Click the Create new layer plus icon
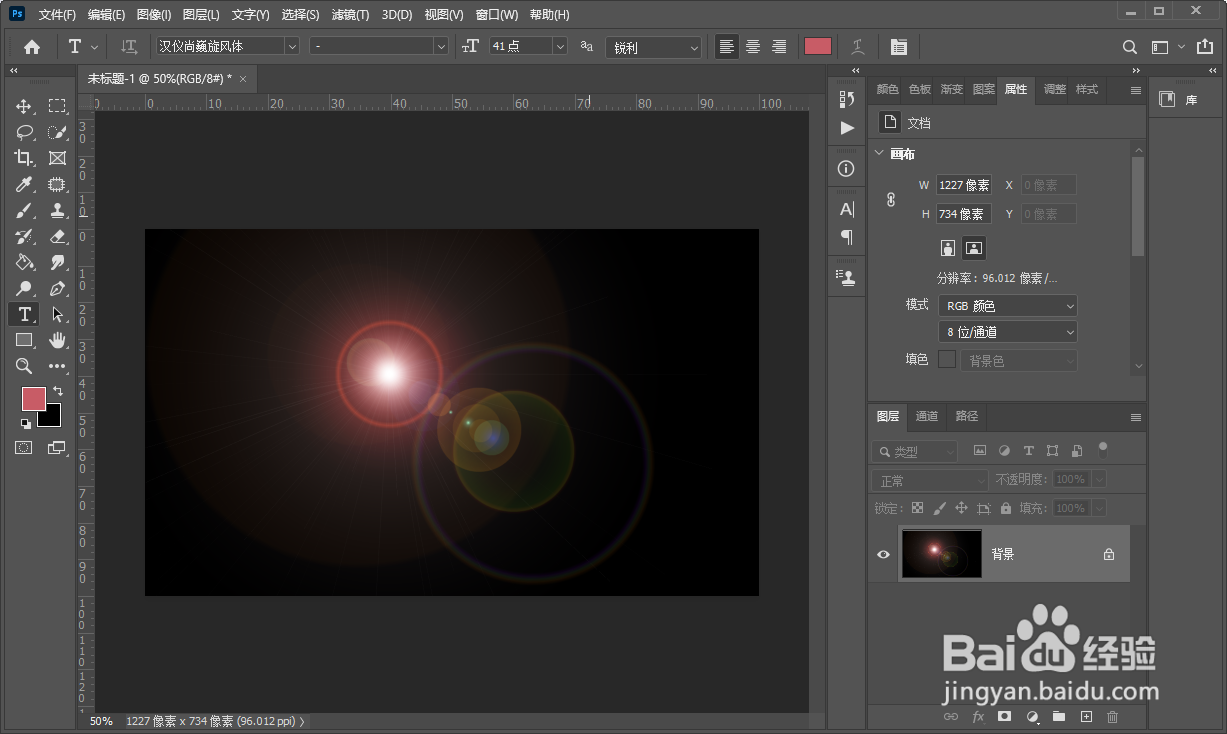The width and height of the screenshot is (1227, 734). click(x=1086, y=716)
